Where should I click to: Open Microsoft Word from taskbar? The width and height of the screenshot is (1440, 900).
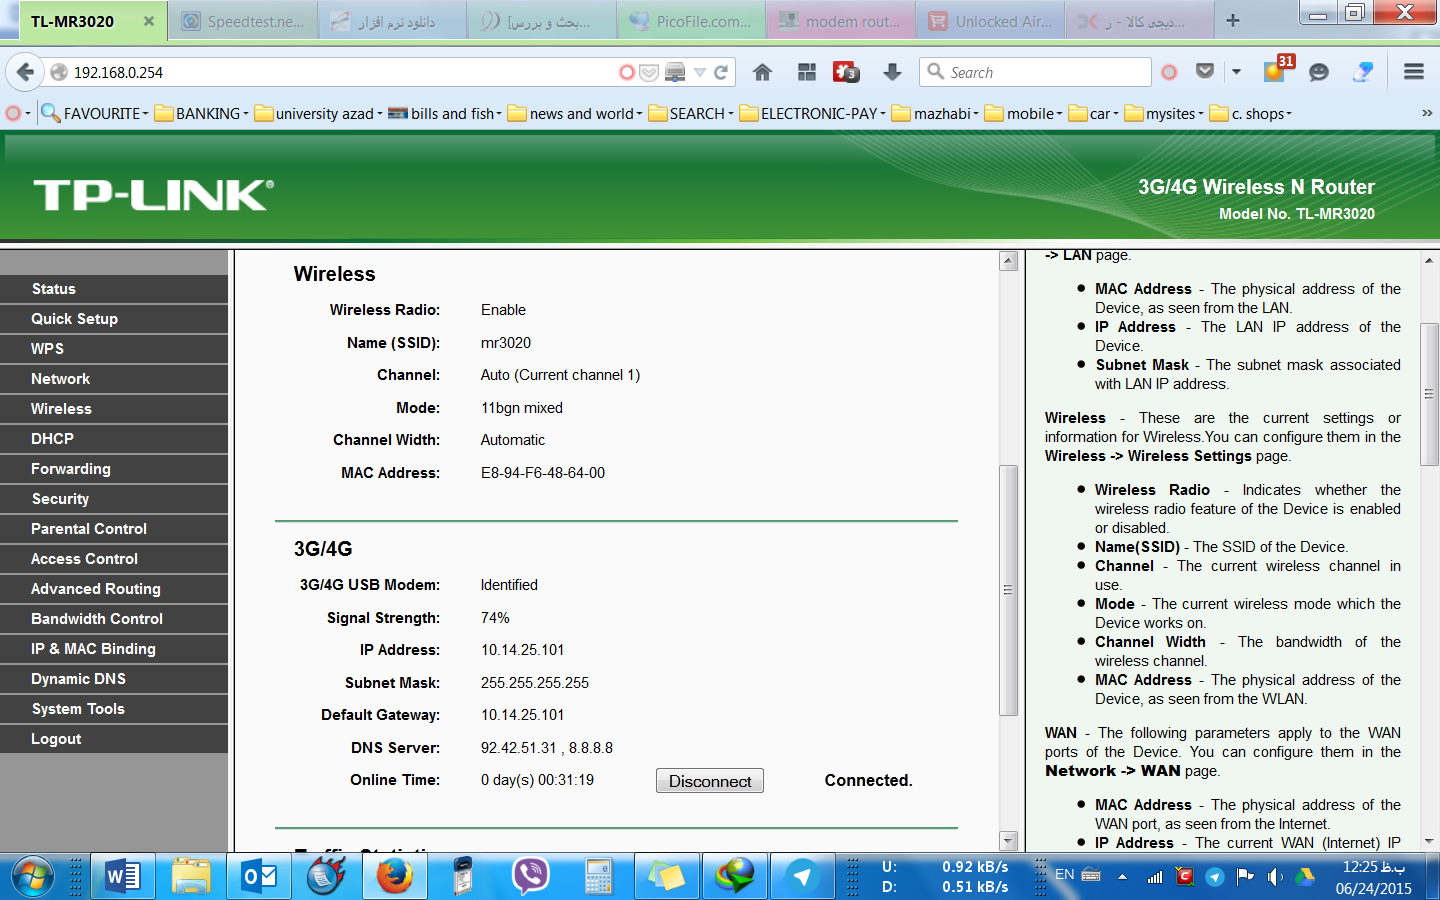click(x=123, y=877)
